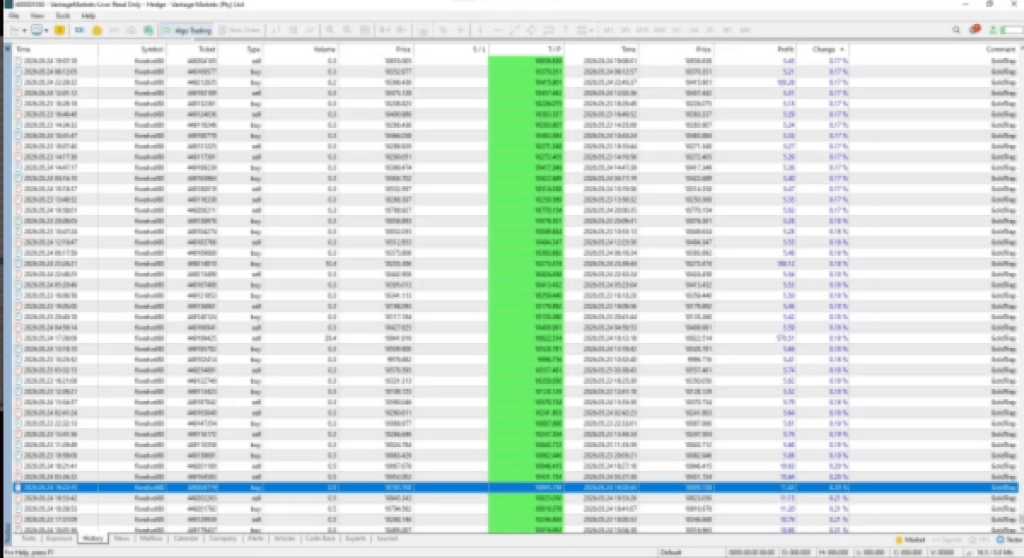Select the crosshair tool
Screen dimensions: 1024x558
click(x=460, y=30)
